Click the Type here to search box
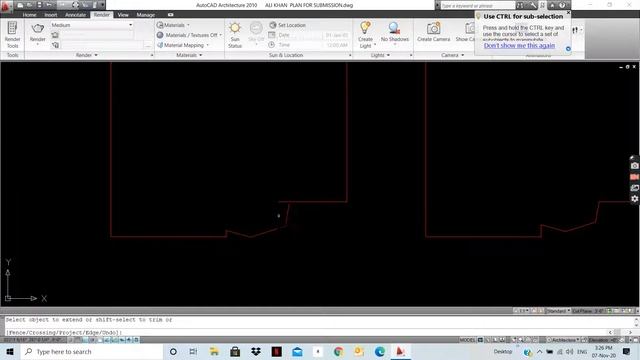Screen dimensions: 640x360 (92, 351)
